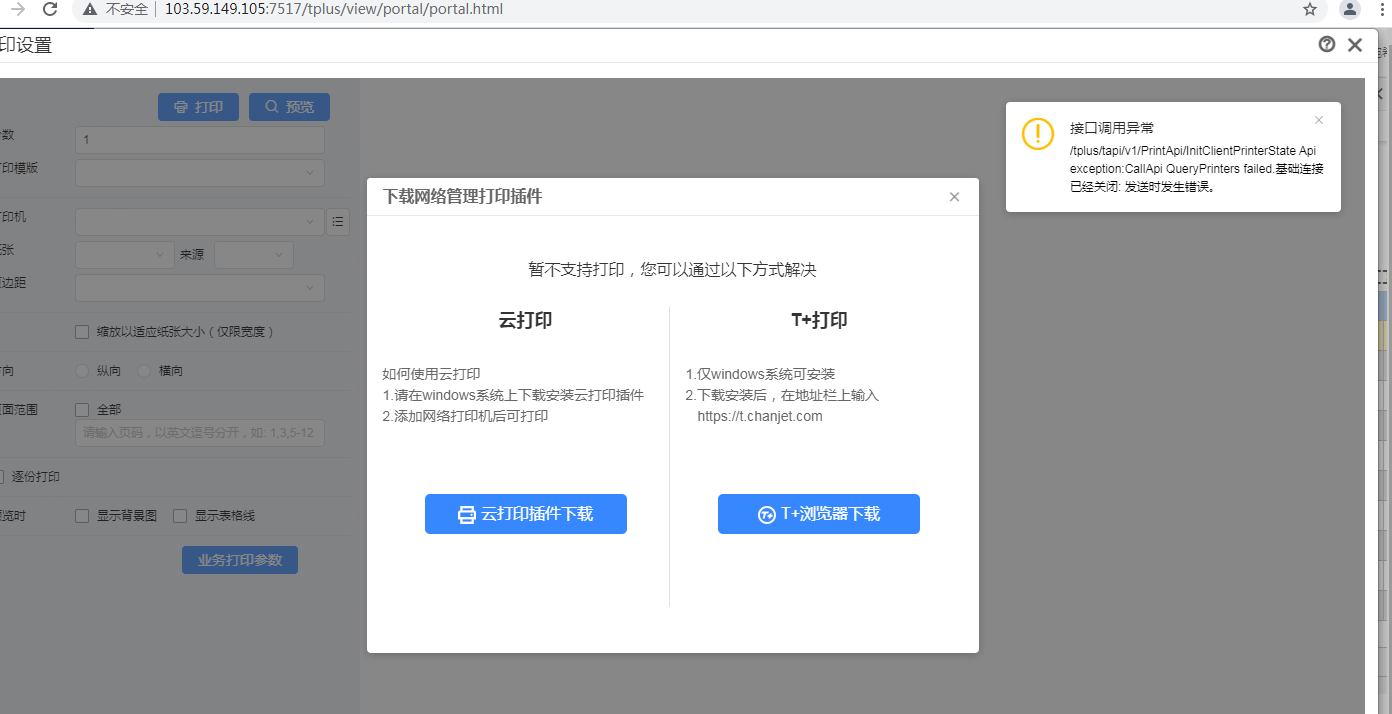The width and height of the screenshot is (1392, 714).
Task: Check the 全部 page range checkbox
Action: [x=83, y=410]
